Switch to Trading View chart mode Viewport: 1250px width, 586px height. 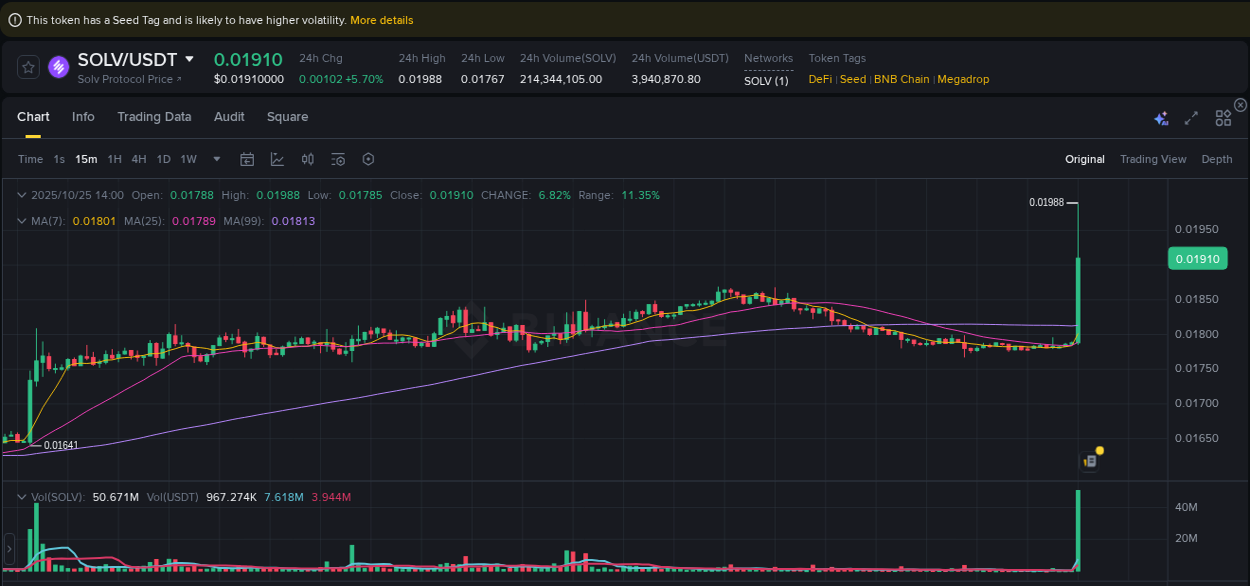[1153, 159]
